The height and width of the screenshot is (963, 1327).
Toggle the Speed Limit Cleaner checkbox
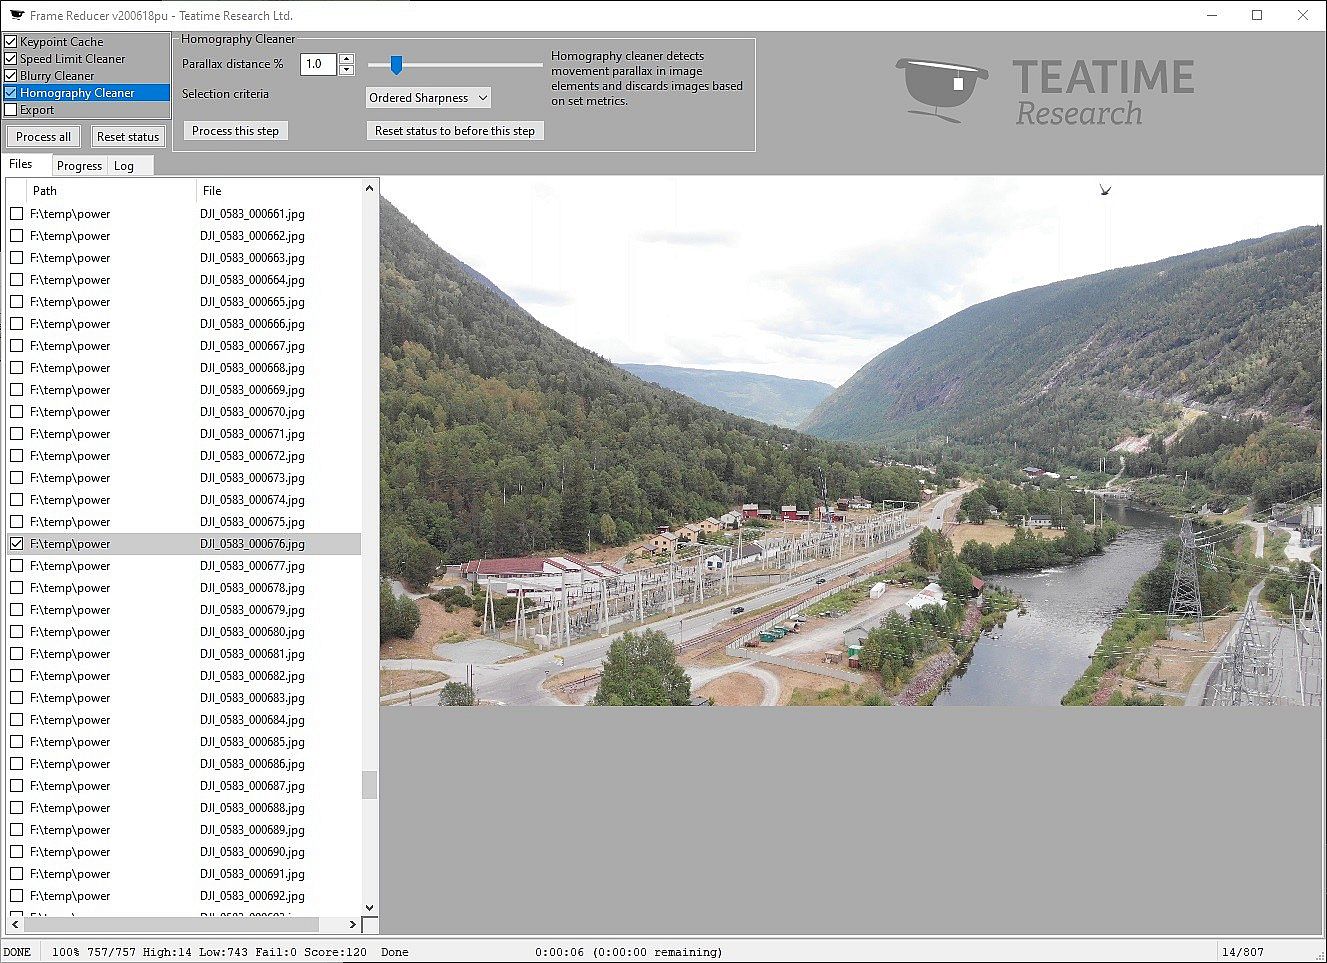(x=11, y=59)
